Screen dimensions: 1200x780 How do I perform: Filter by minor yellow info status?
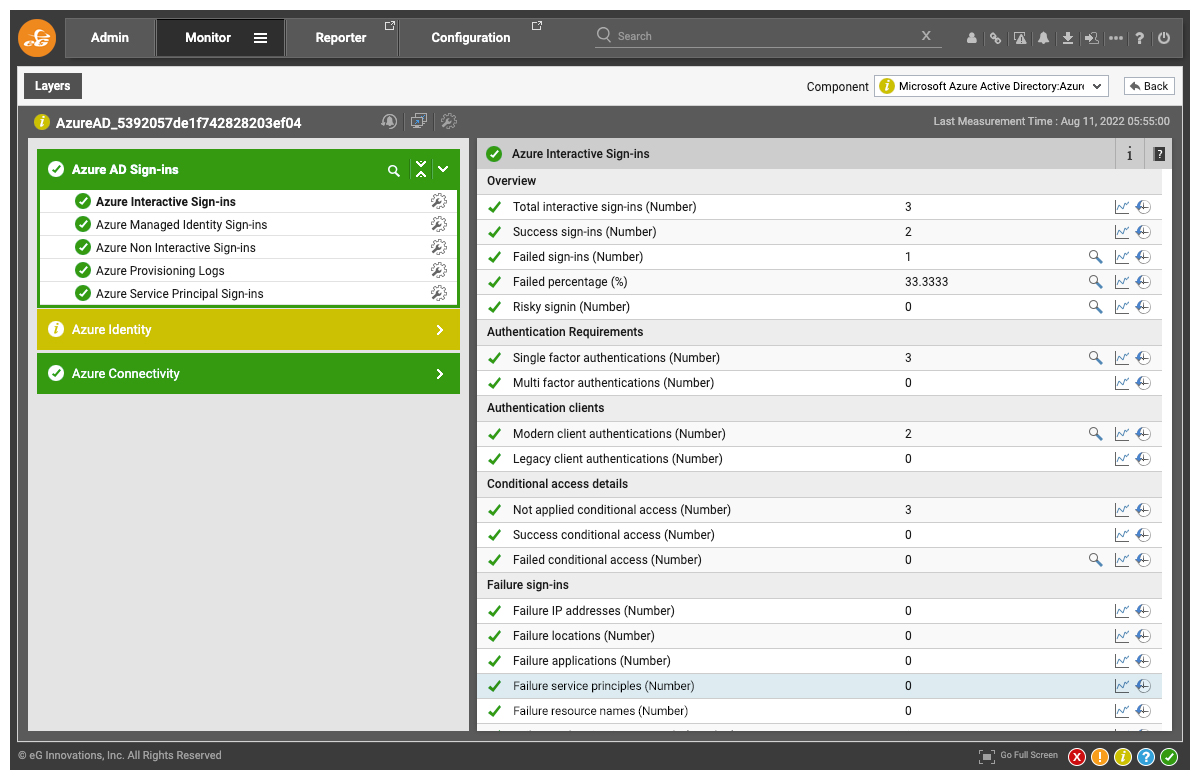click(1123, 757)
